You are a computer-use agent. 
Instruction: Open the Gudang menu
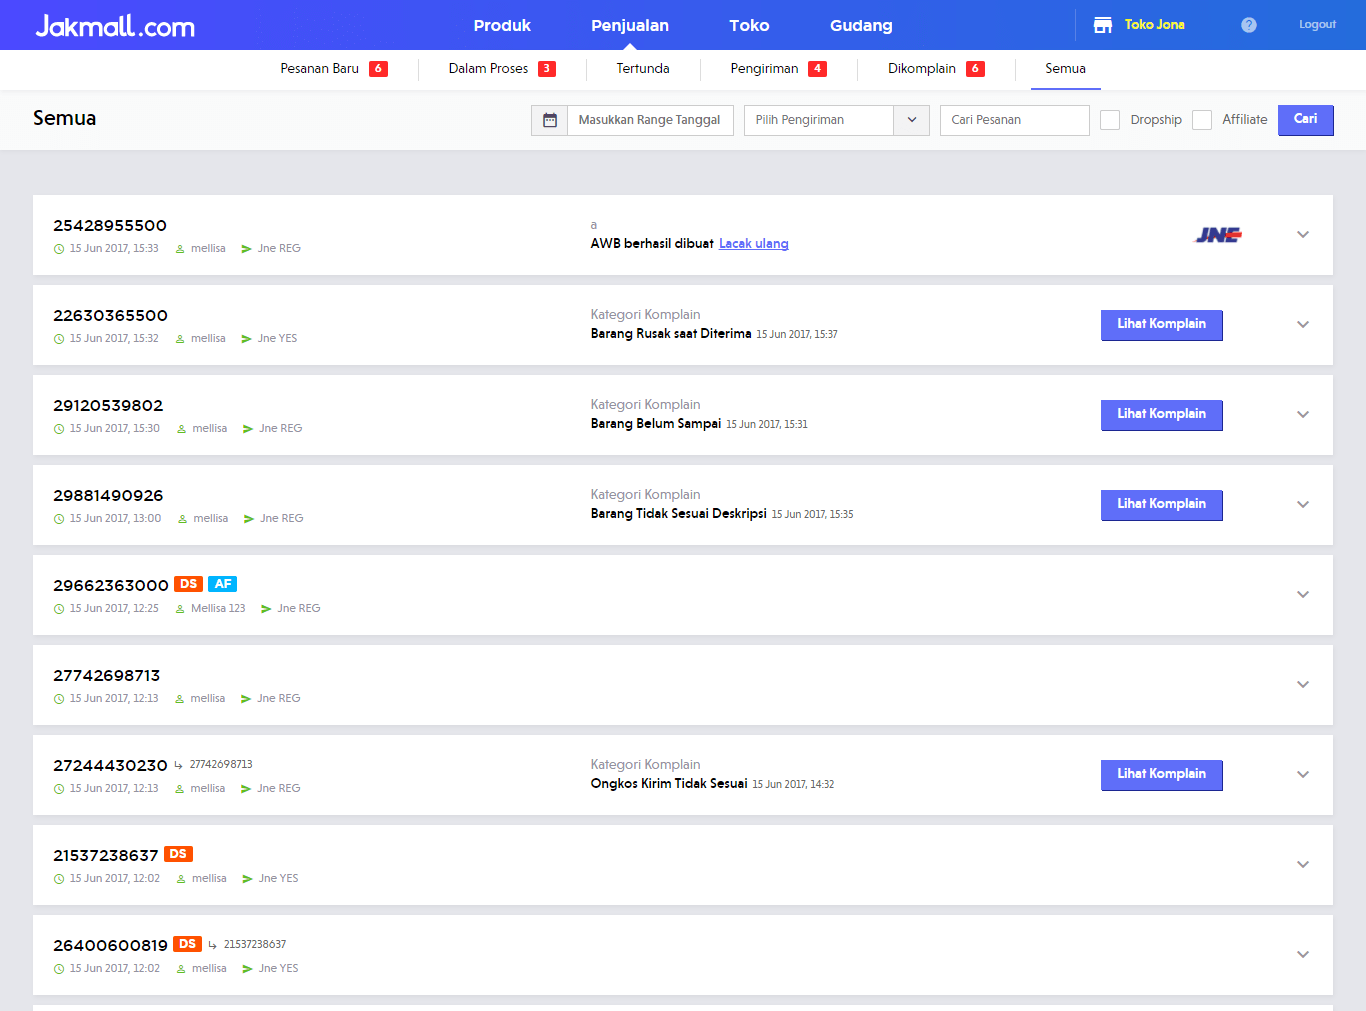[861, 25]
